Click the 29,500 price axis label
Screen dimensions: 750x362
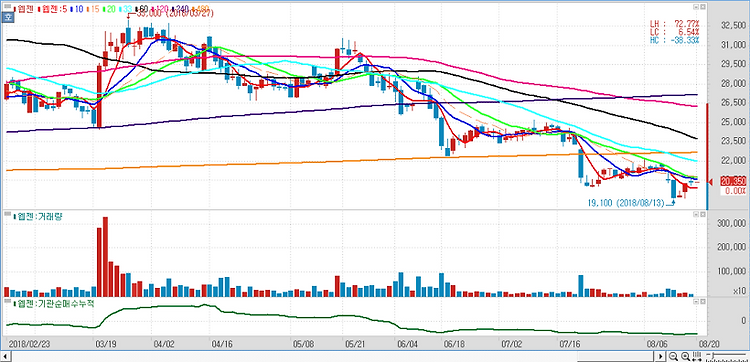(733, 64)
